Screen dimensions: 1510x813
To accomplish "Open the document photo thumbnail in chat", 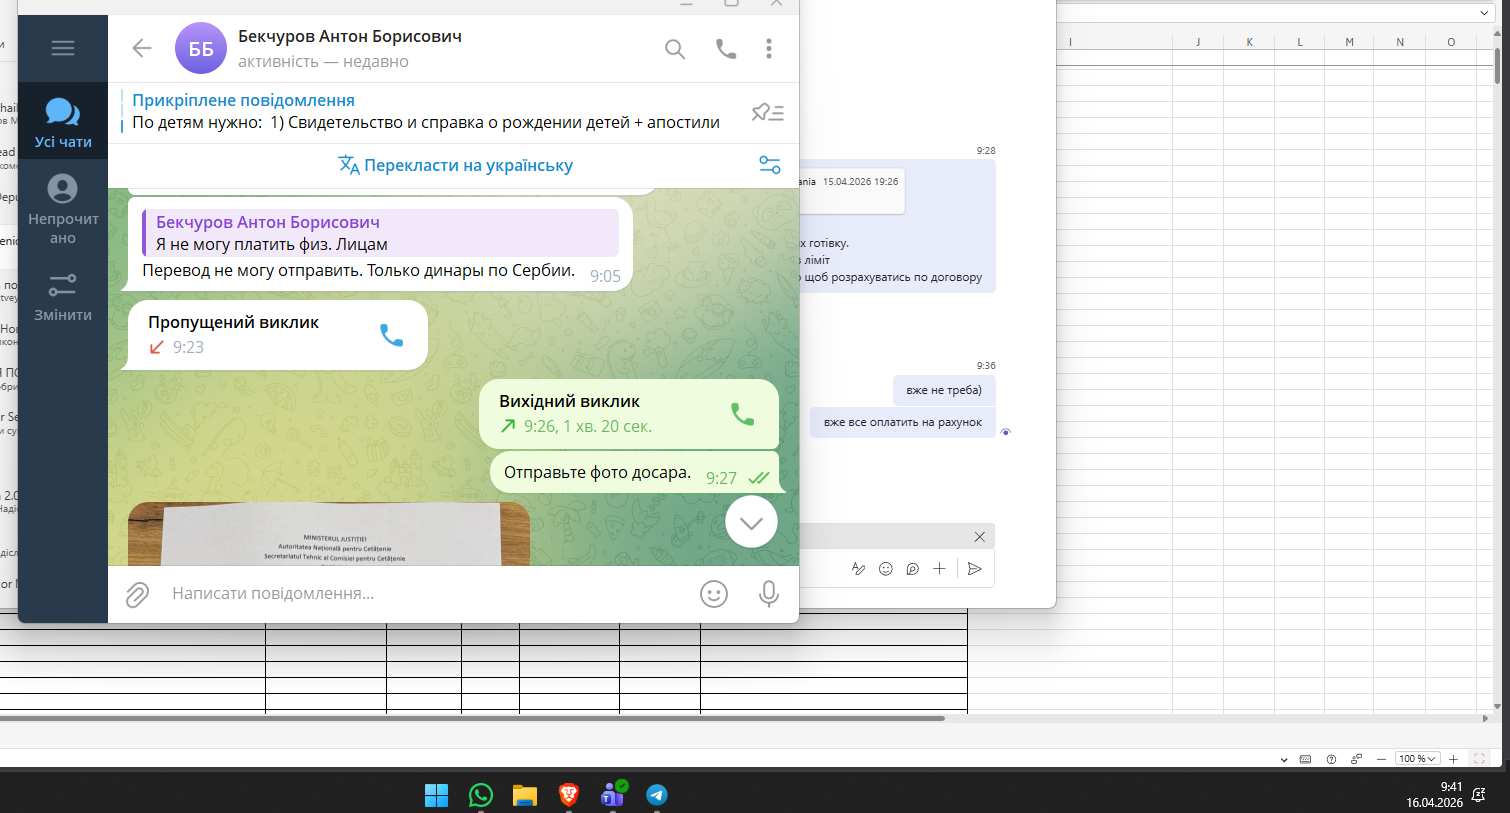I will coord(329,534).
